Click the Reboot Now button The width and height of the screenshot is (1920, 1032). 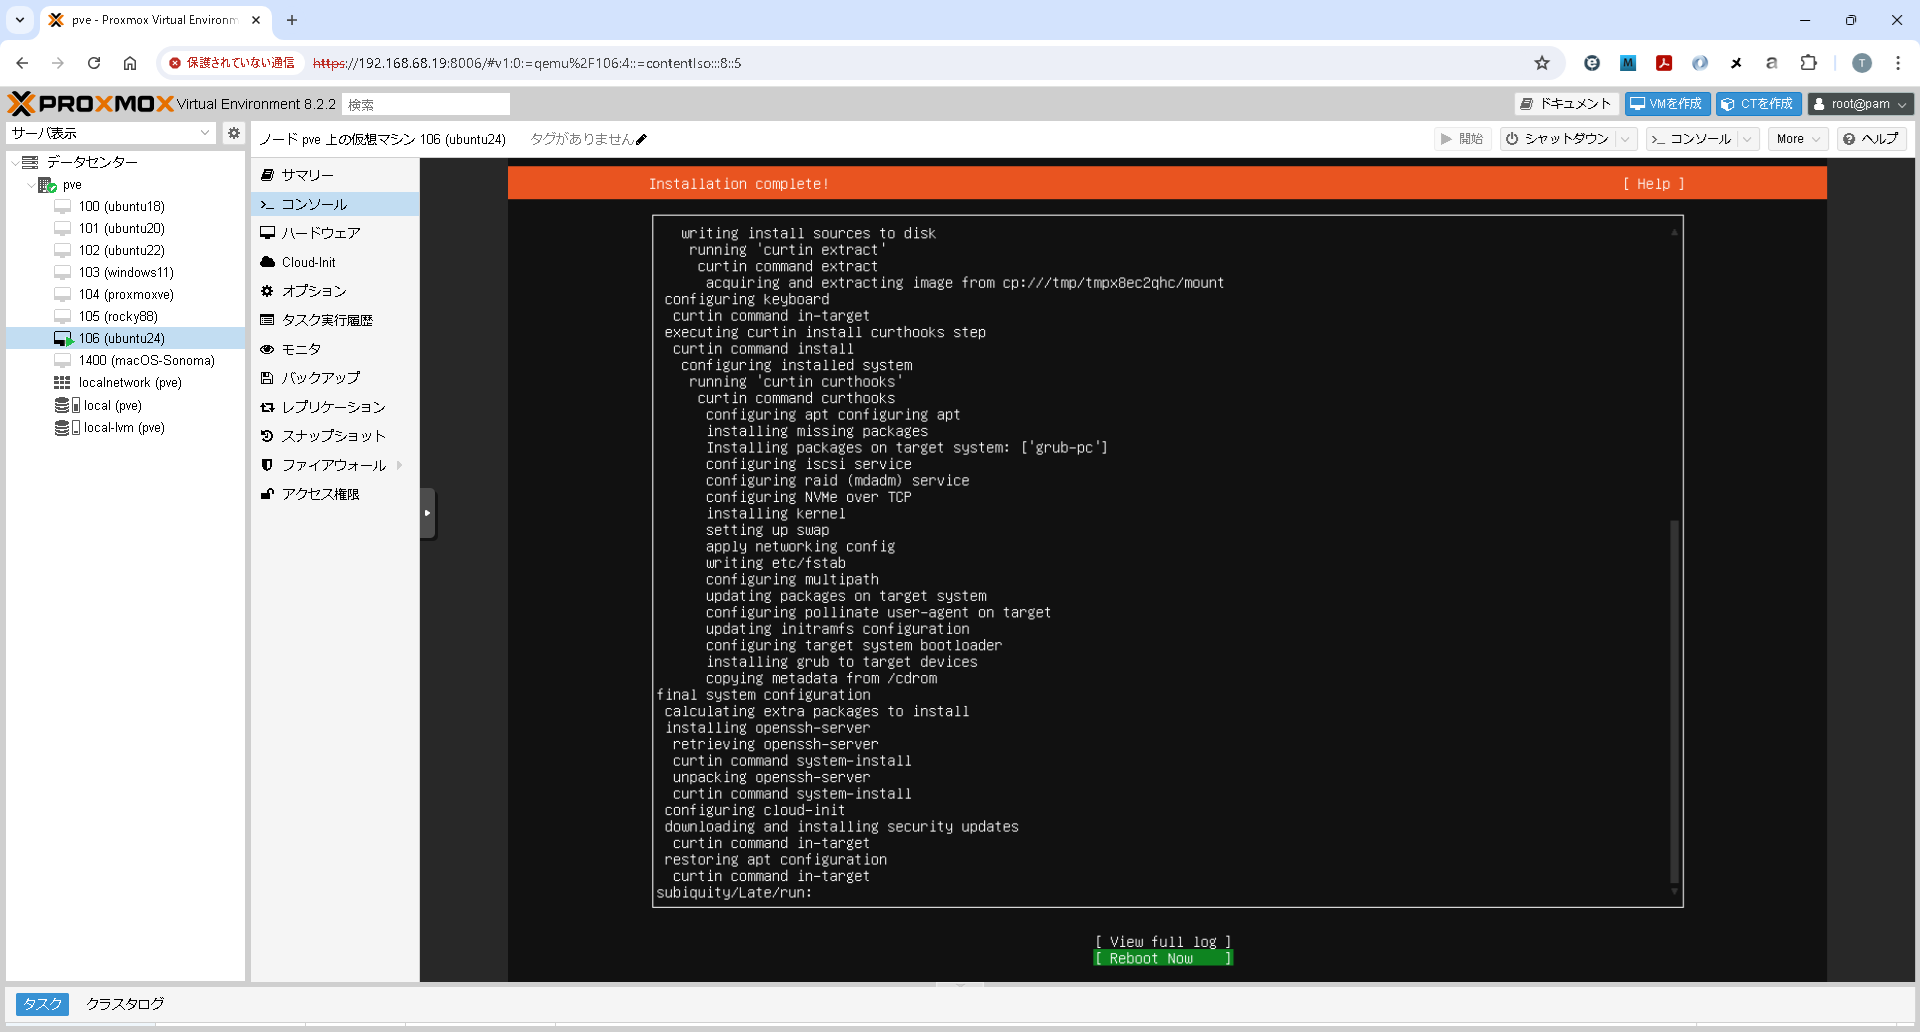[1163, 958]
